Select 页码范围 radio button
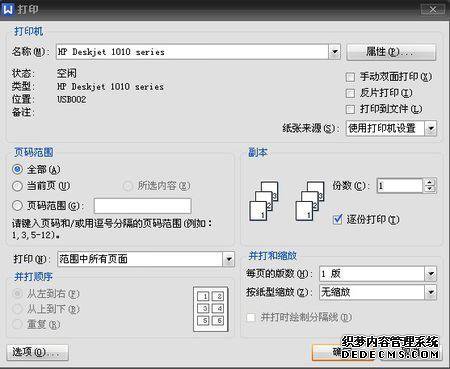This screenshot has height=369, width=450. [x=17, y=206]
